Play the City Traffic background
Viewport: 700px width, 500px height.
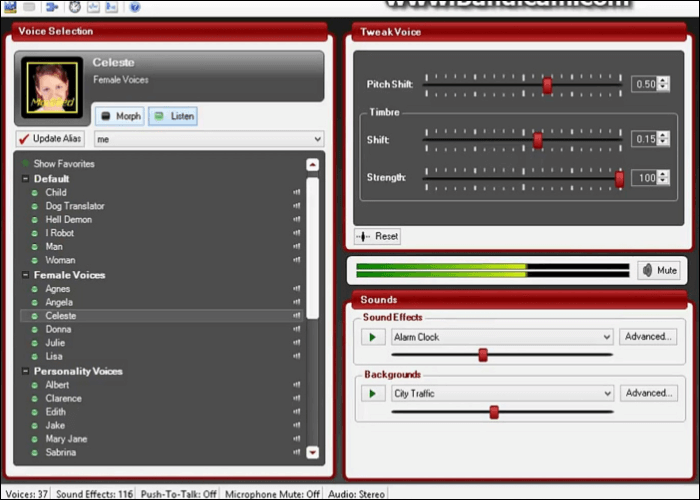373,394
